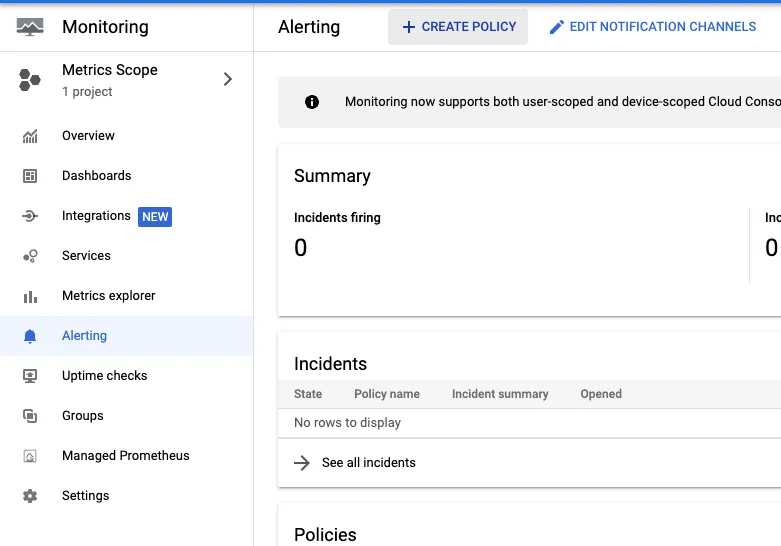Click the Groups stacked-squares icon

pyautogui.click(x=30, y=416)
